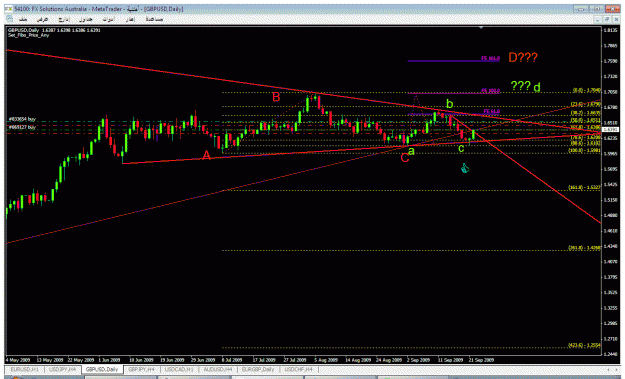625x379 pixels.
Task: Click the '1 Jun 2009' date on time axis
Action: [x=110, y=360]
